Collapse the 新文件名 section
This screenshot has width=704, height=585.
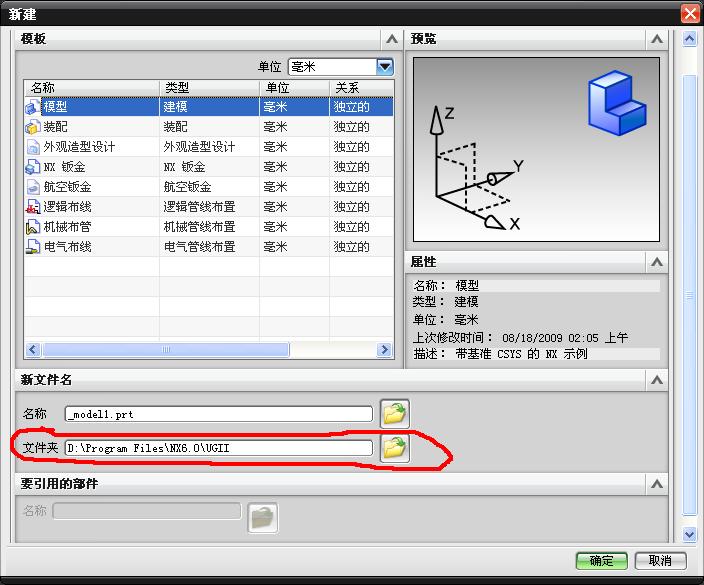click(656, 380)
